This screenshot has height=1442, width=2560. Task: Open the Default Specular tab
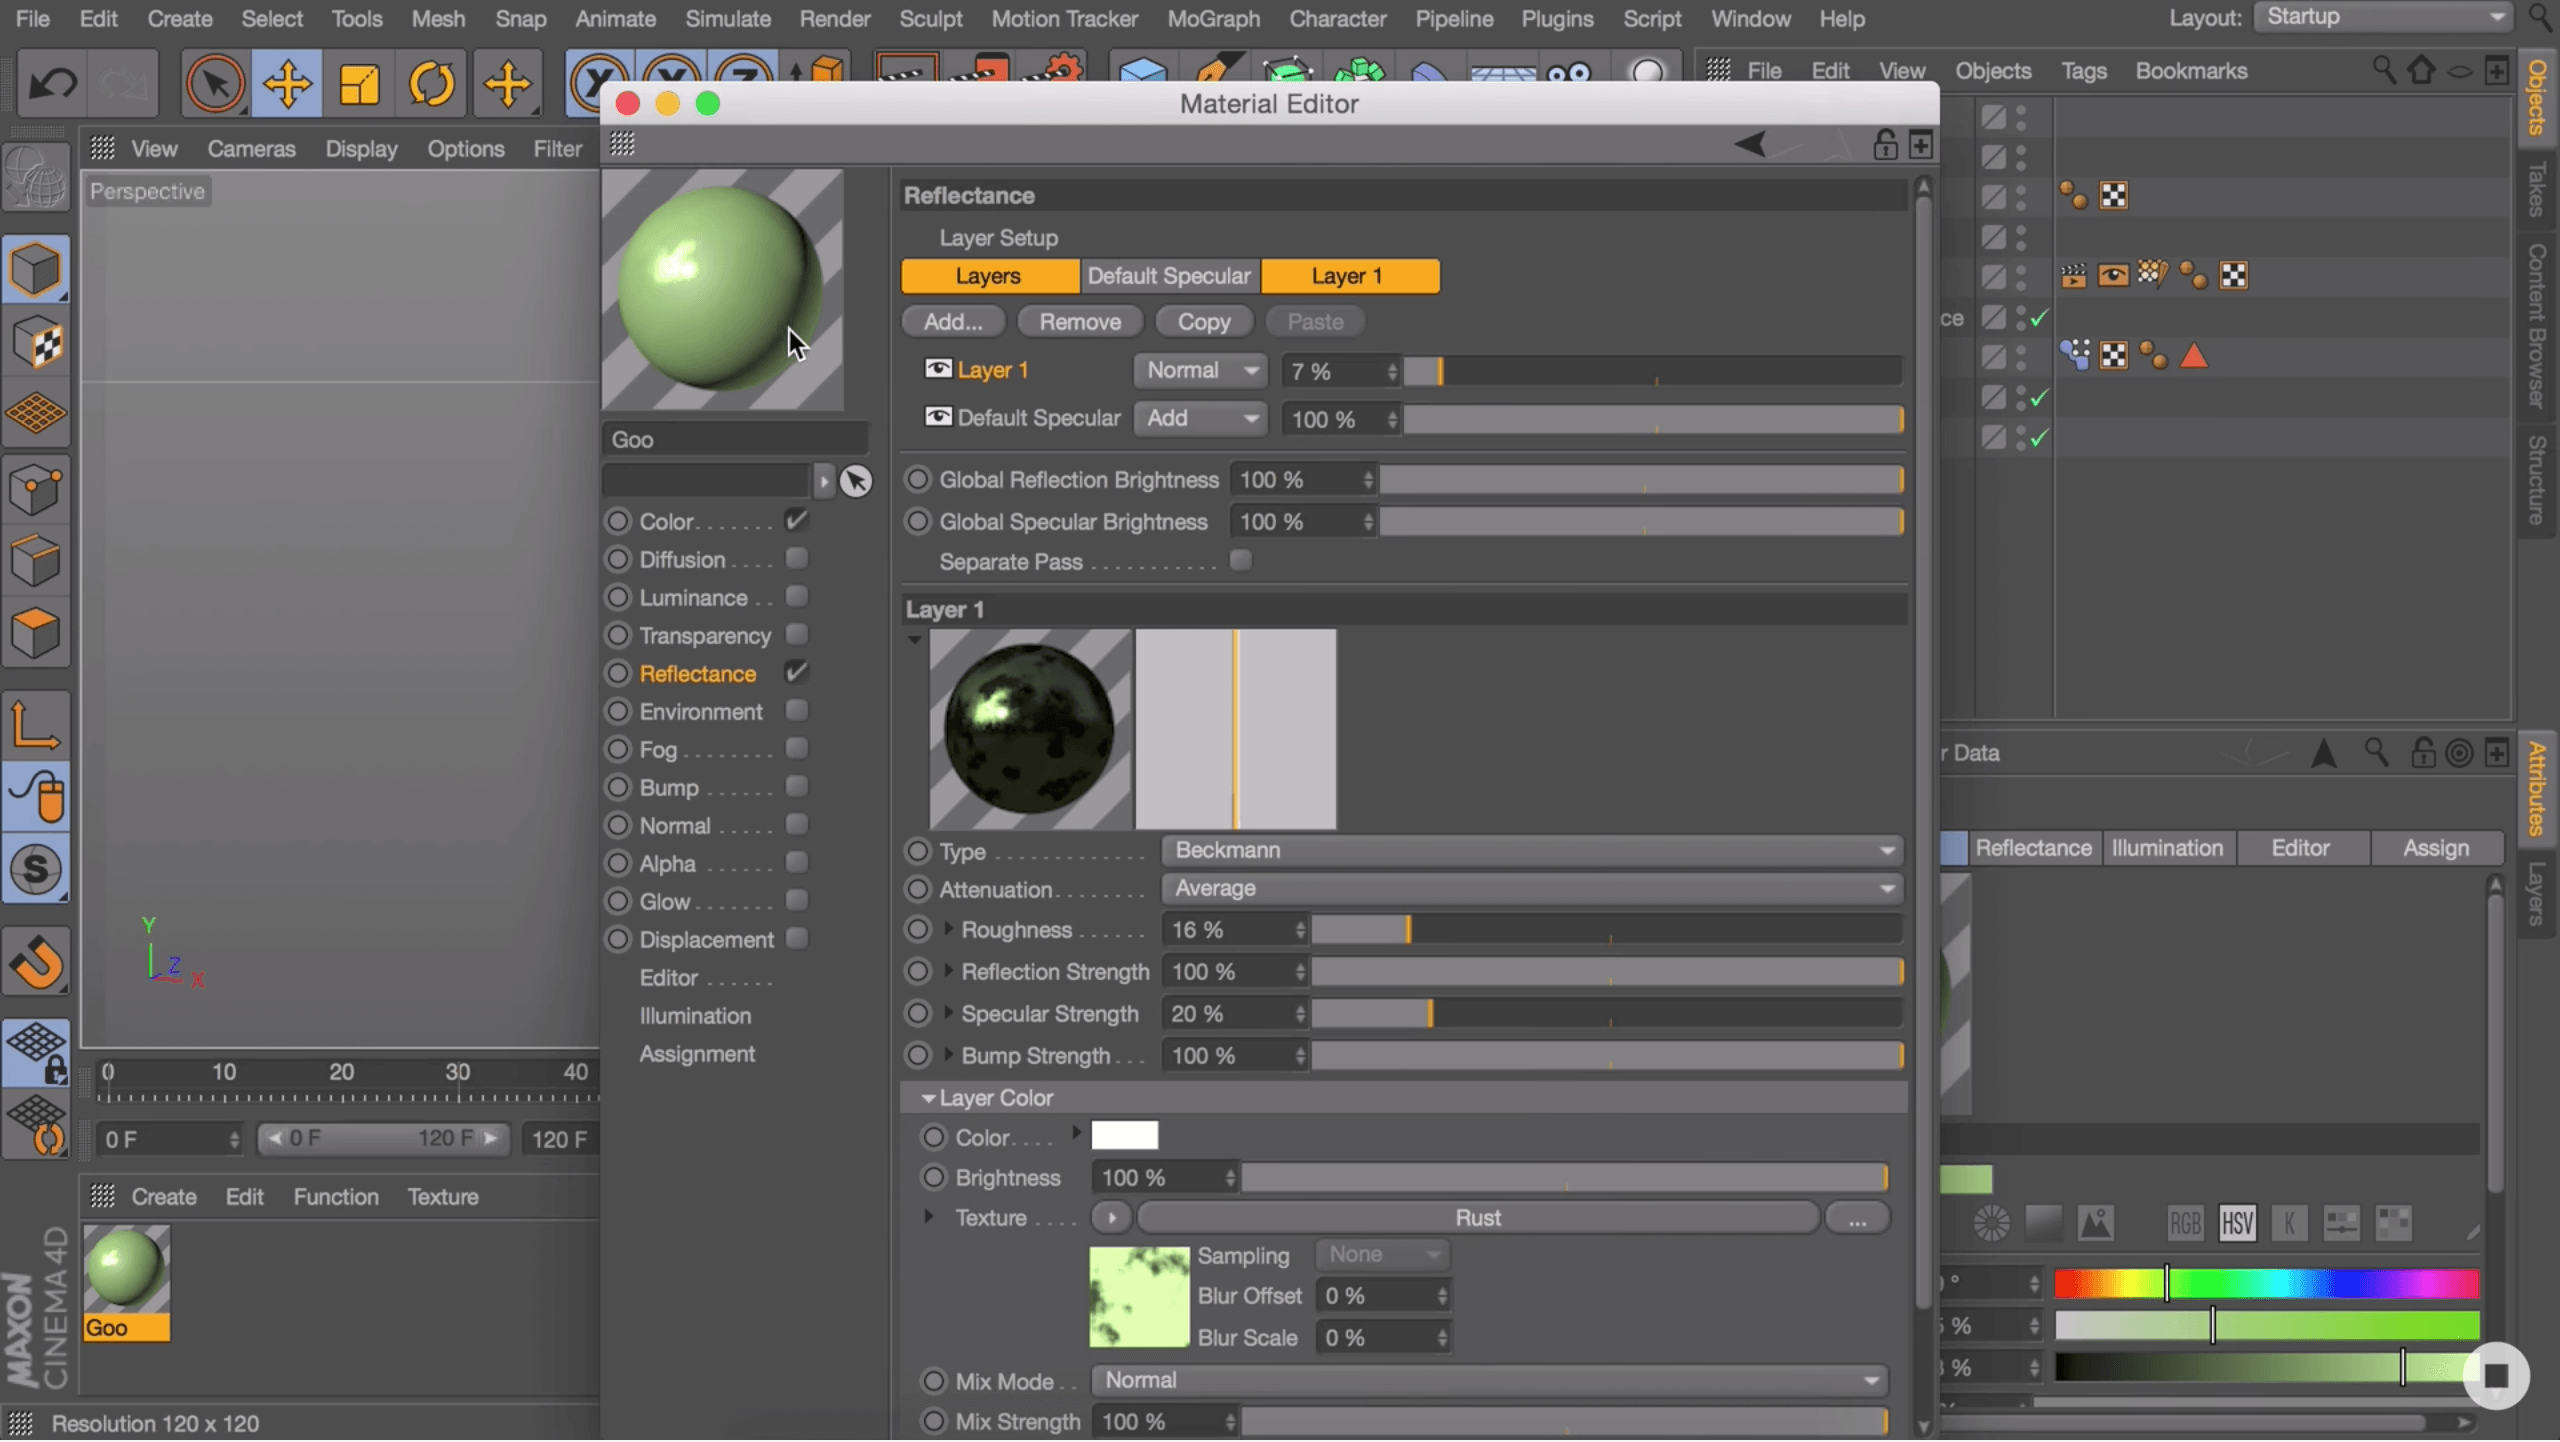1169,276
